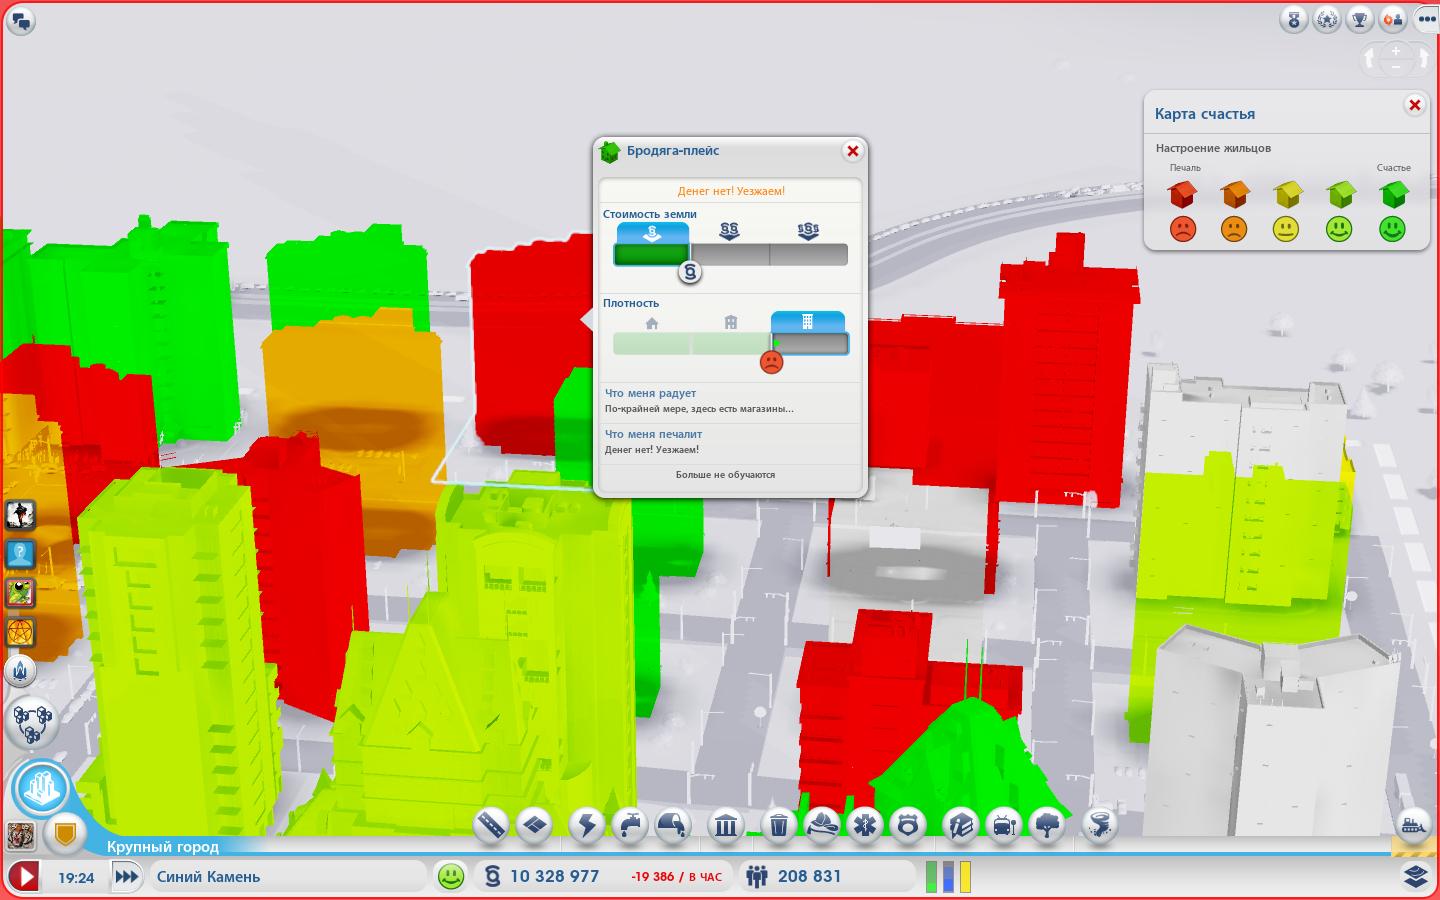Image resolution: width=1440 pixels, height=900 pixels.
Task: Click the green building icon in popup title
Action: pyautogui.click(x=610, y=152)
